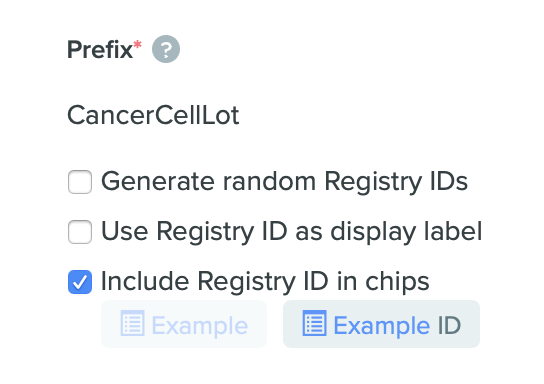544x384 pixels.
Task: Place cursor at end of CancerCellLot text
Action: tap(240, 116)
